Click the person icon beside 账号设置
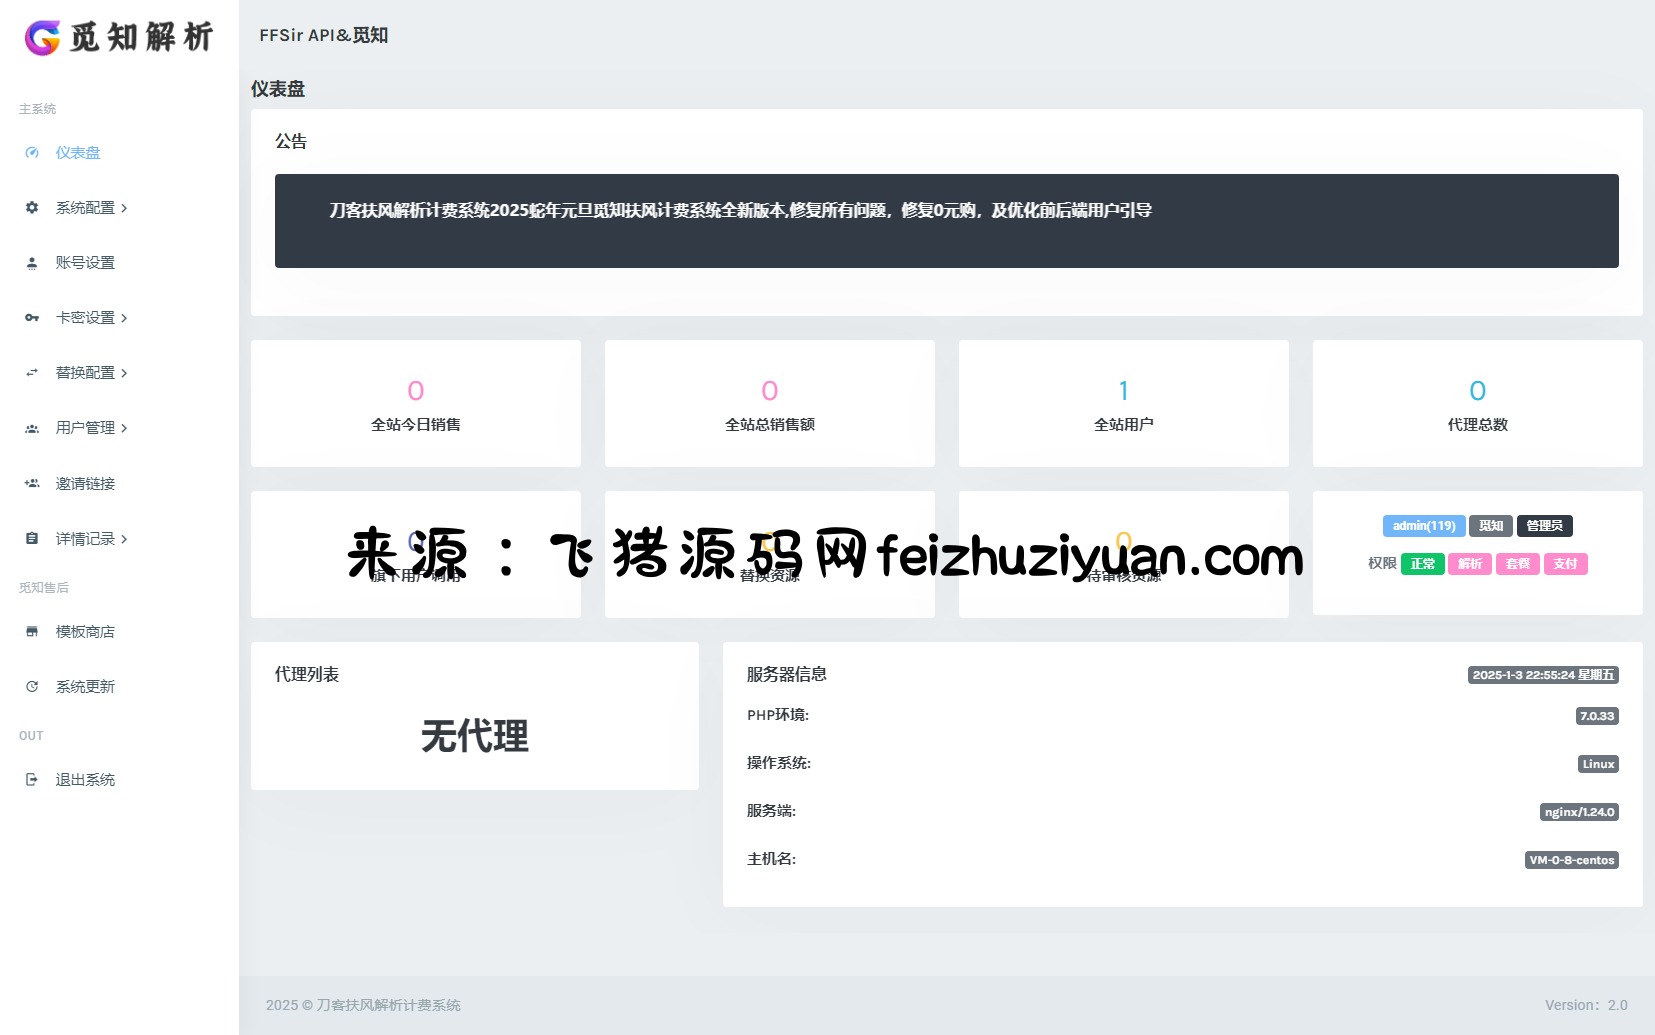The image size is (1655, 1035). 32,263
